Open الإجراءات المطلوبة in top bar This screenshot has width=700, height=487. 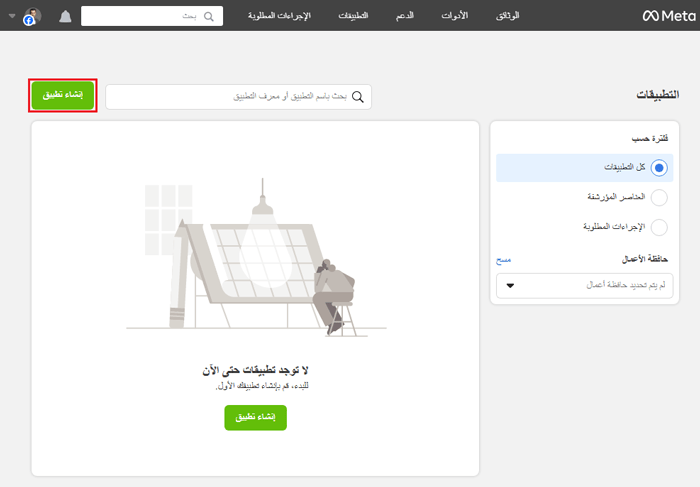(279, 16)
